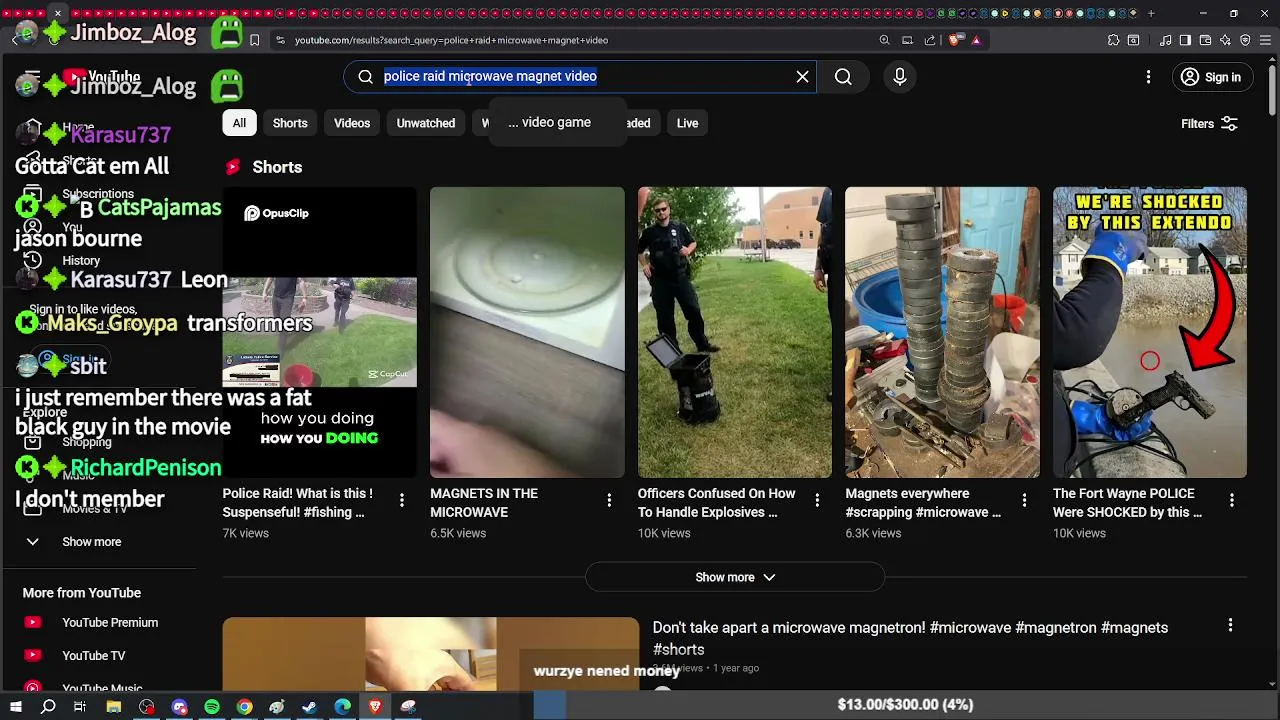Clear the YouTube search box text

tap(802, 77)
